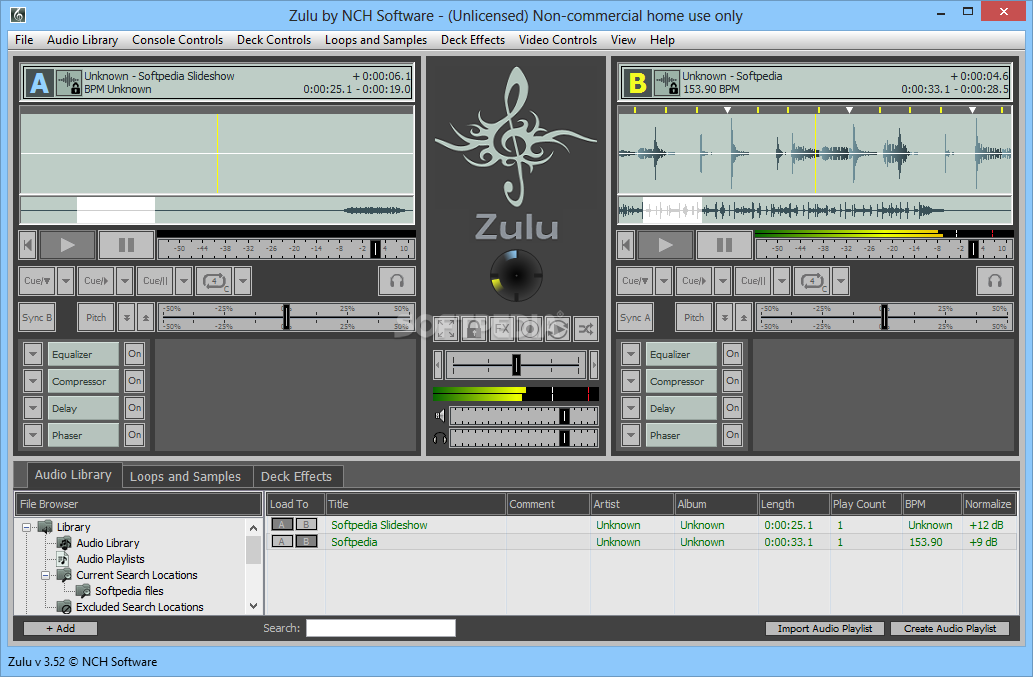Toggle Sync B on Deck A
This screenshot has height=677, width=1033.
click(37, 317)
